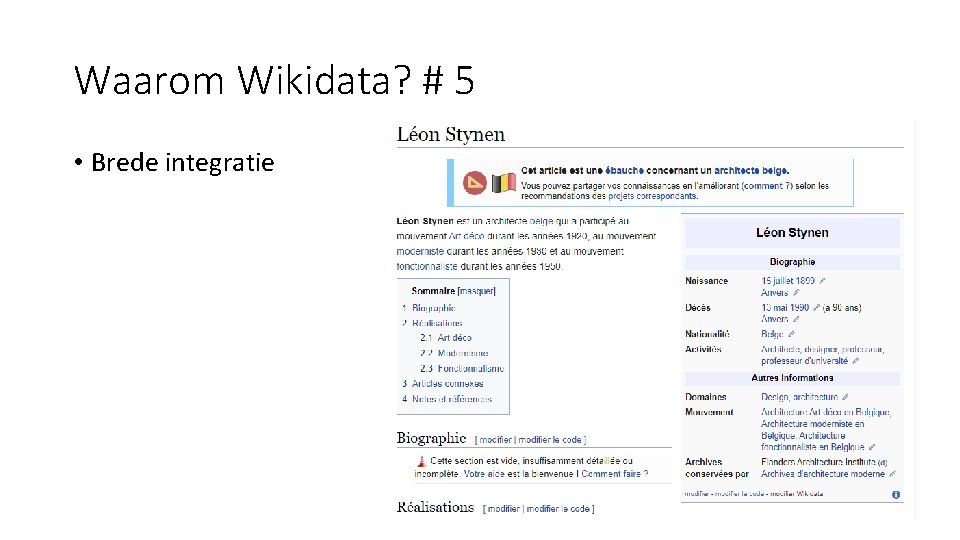Click the Belgian flag icon in banner

tap(503, 182)
